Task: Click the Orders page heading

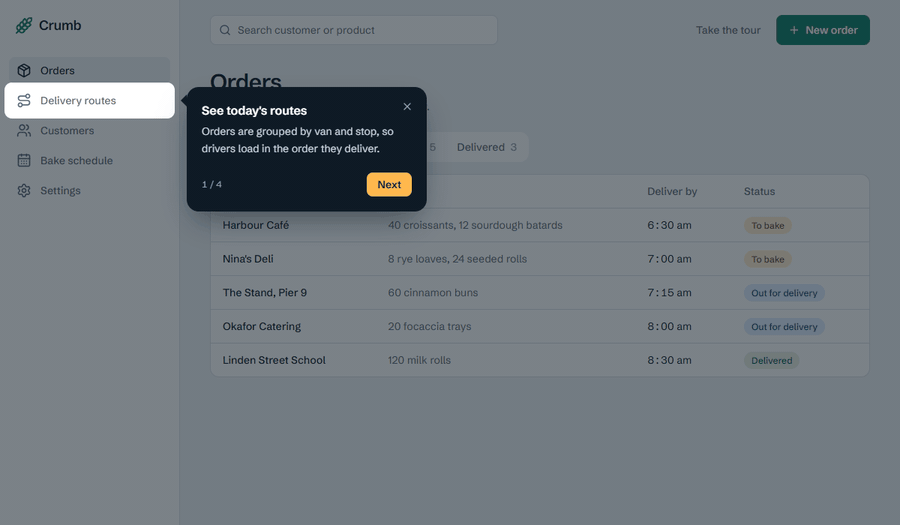Action: point(246,80)
